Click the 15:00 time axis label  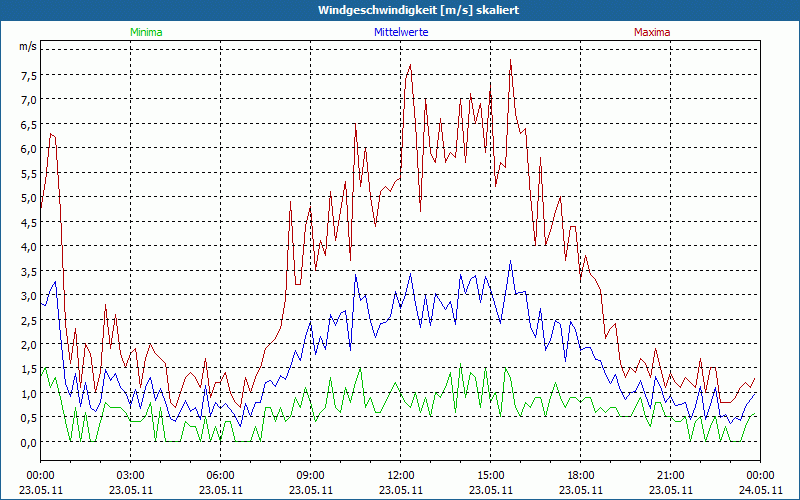tap(490, 476)
